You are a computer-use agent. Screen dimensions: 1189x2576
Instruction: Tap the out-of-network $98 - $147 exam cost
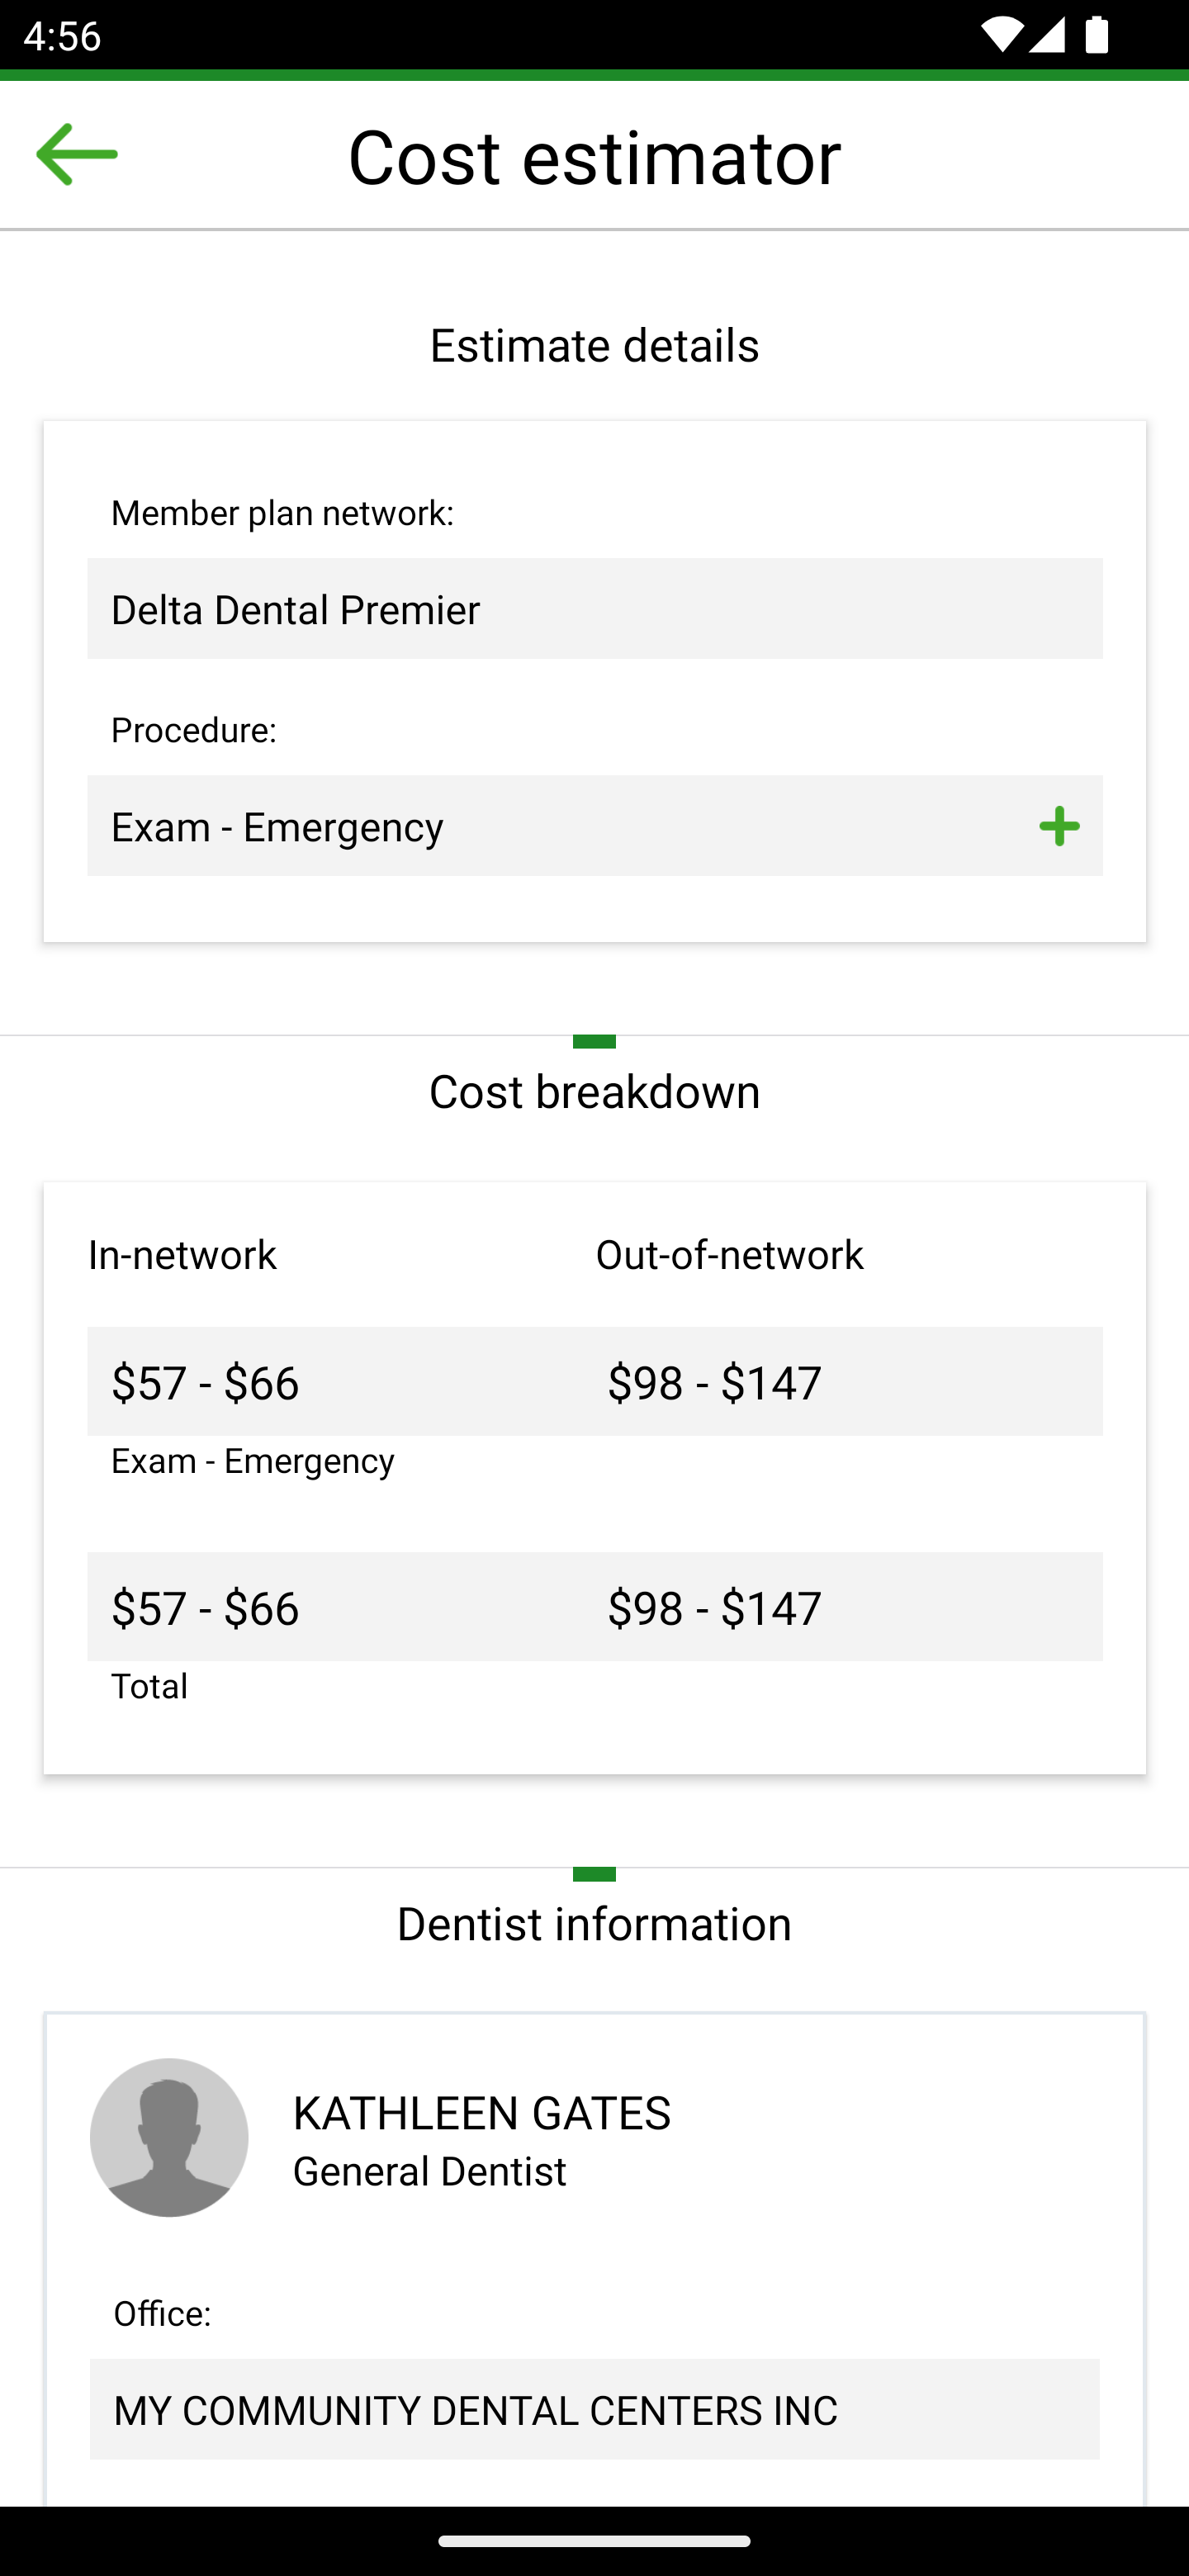tap(714, 1383)
